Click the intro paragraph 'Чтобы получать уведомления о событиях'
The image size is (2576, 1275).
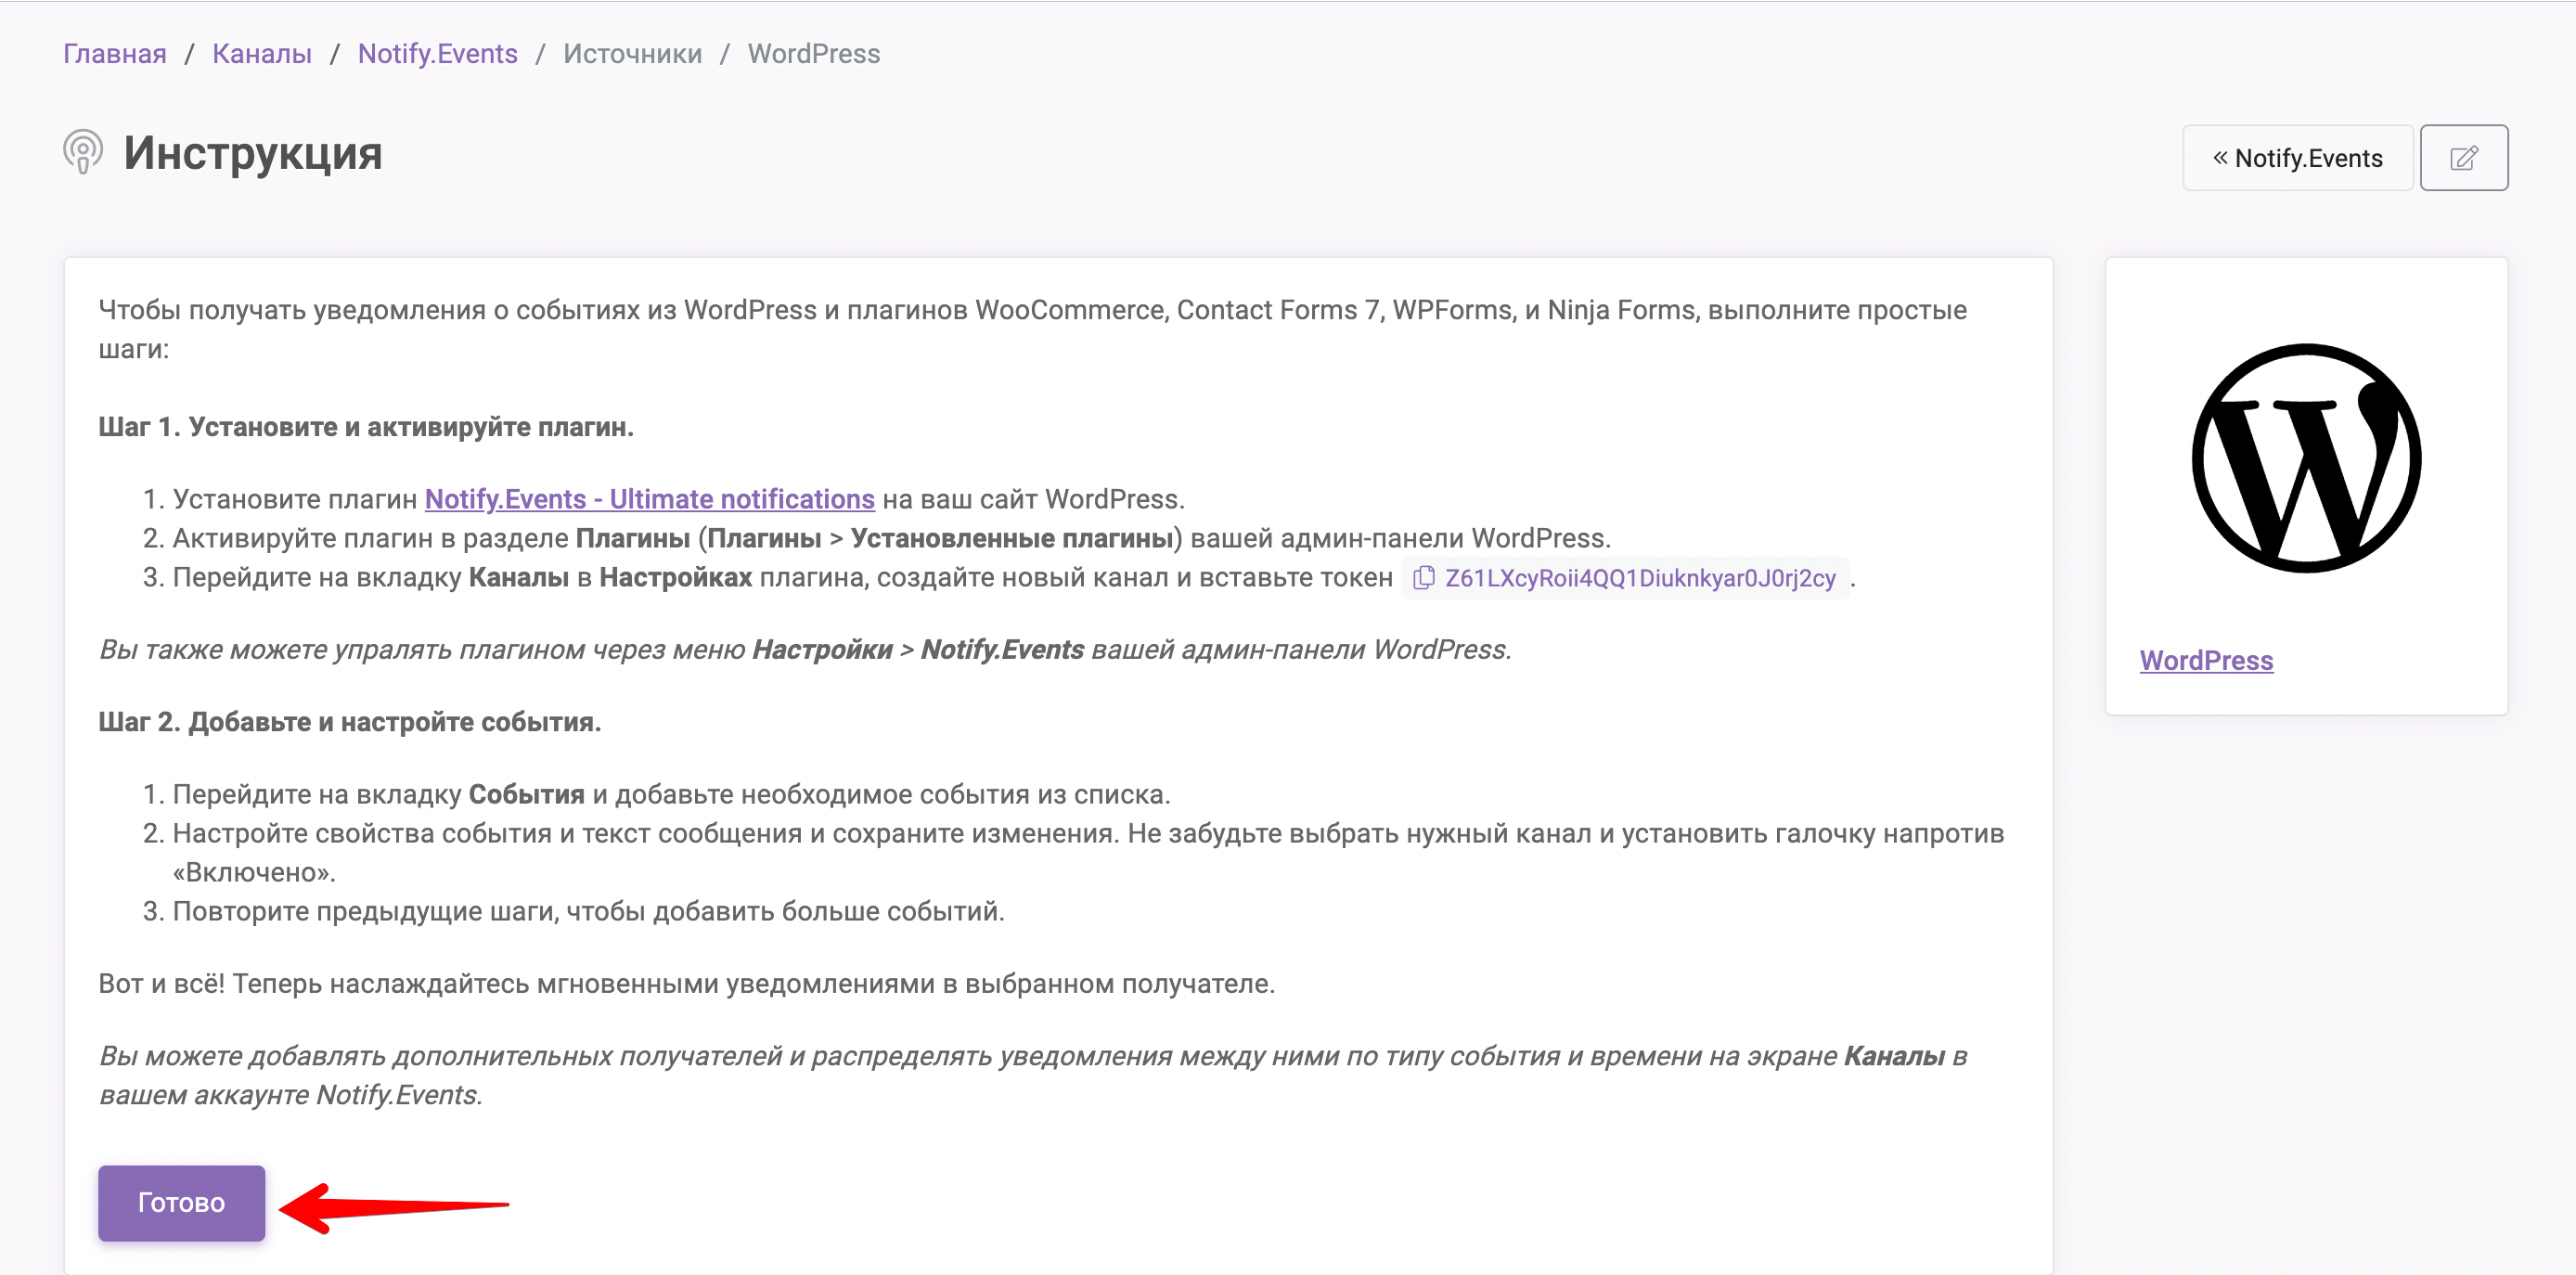(x=1033, y=329)
